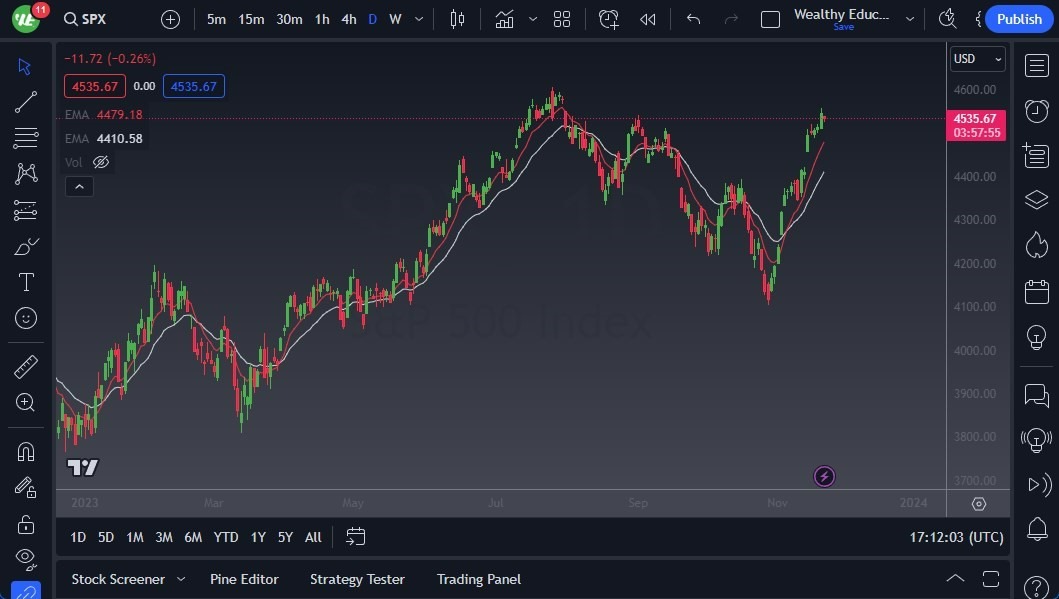Select the Zoom In tool

click(x=25, y=403)
